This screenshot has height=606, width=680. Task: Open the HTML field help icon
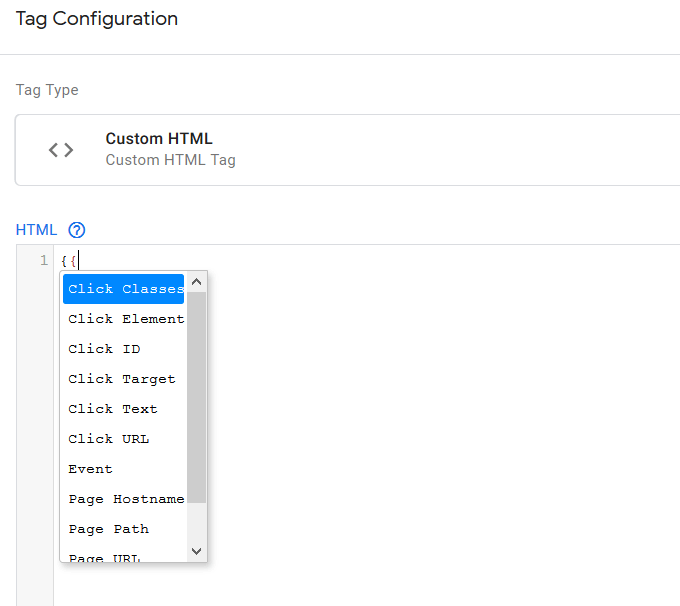tap(77, 230)
